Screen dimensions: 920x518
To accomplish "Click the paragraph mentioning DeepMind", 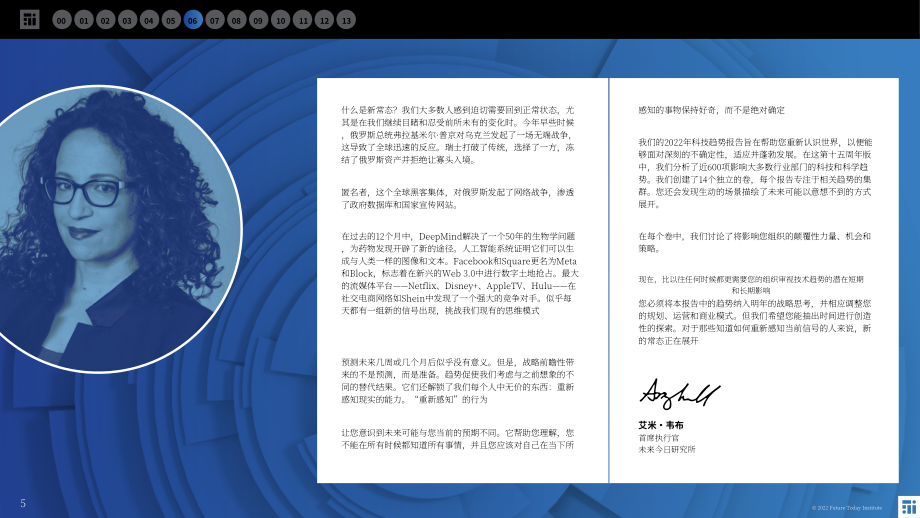I will point(459,273).
